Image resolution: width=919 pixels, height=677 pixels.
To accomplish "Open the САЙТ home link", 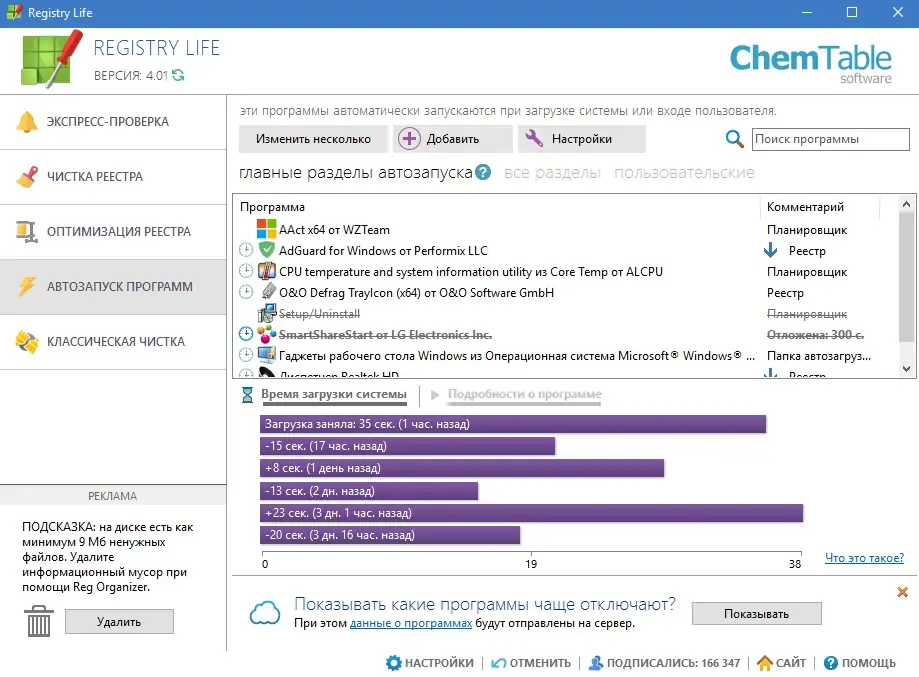I will (x=781, y=663).
